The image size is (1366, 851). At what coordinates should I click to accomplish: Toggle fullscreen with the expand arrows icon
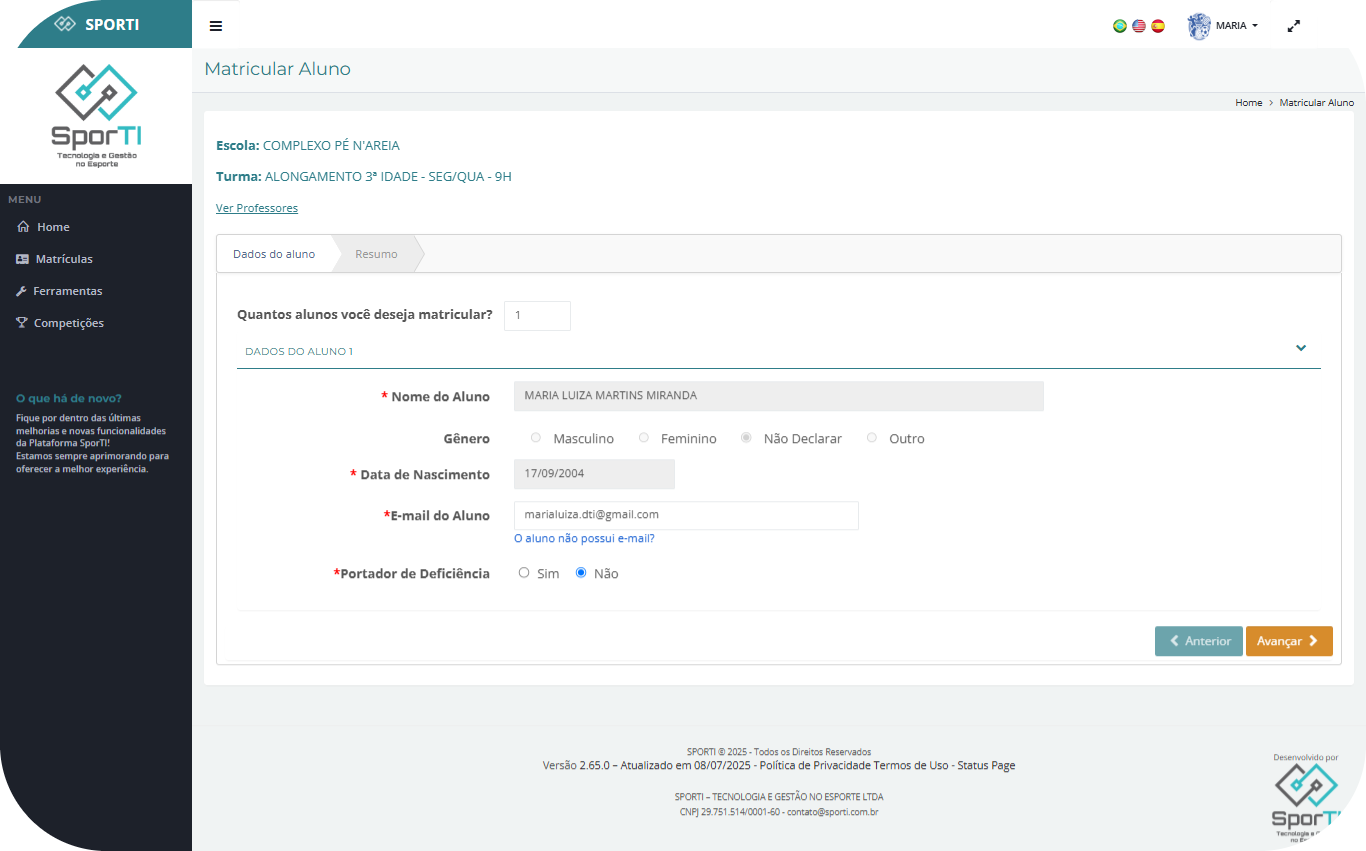tap(1293, 26)
